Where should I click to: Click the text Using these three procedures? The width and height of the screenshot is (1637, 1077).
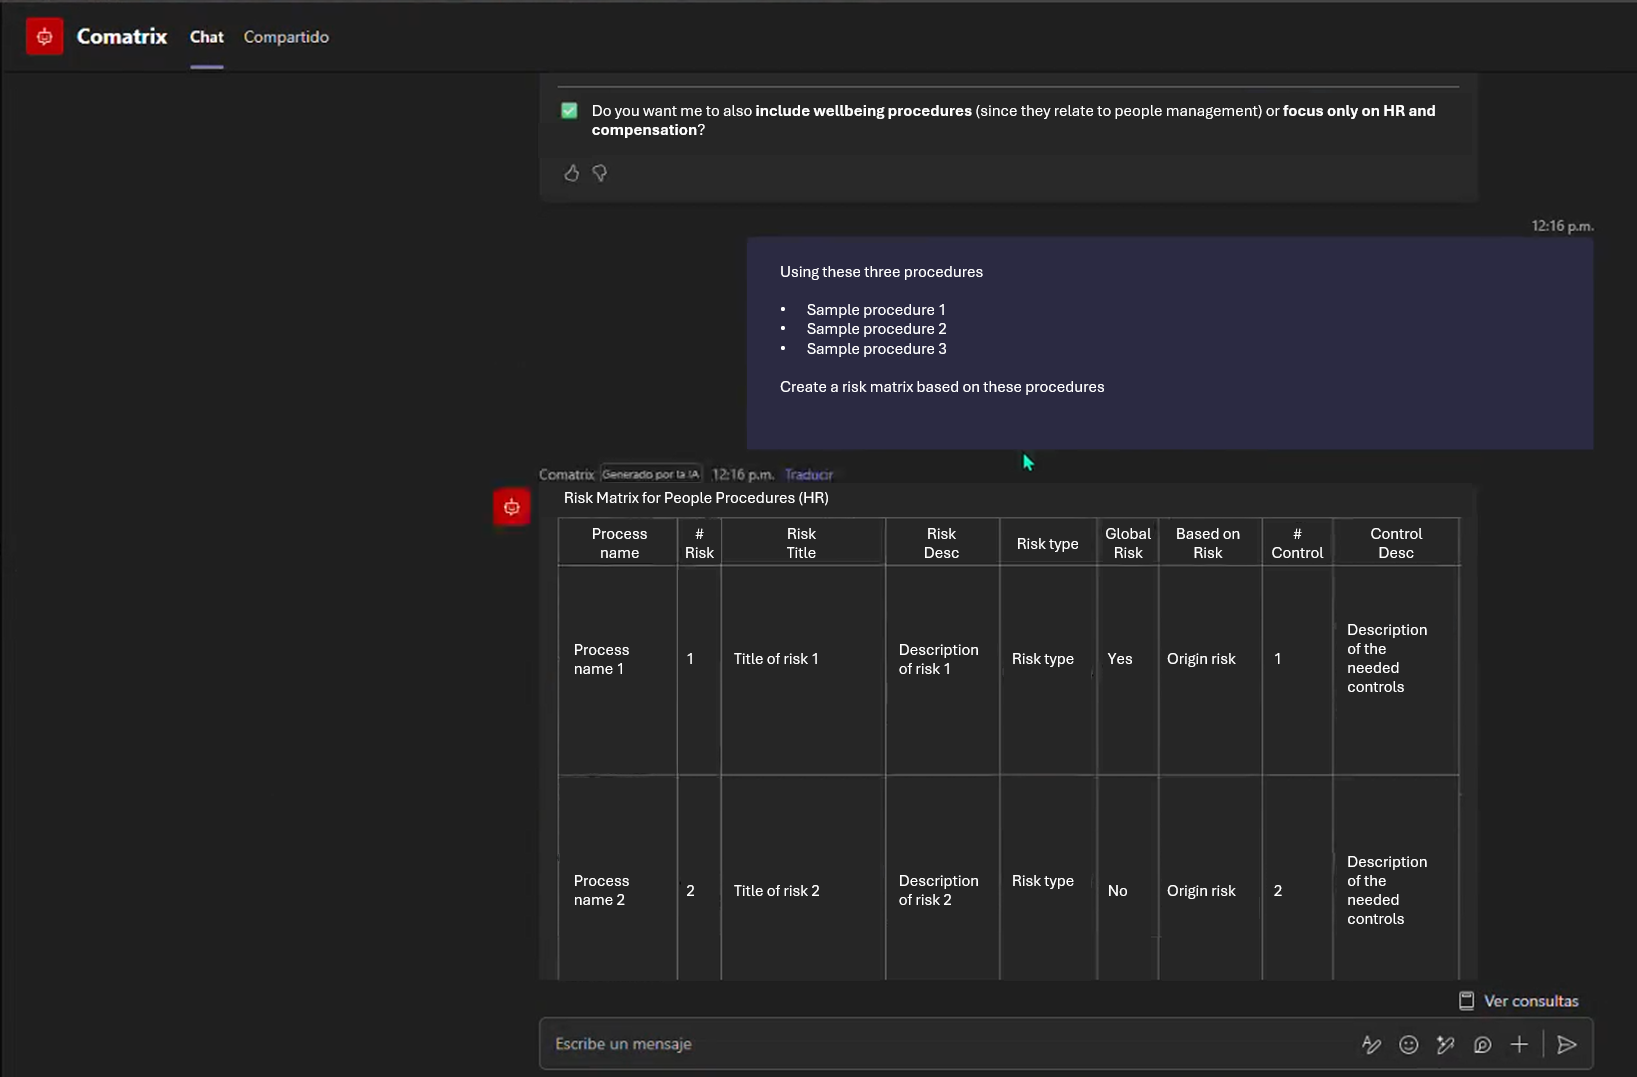881,272
